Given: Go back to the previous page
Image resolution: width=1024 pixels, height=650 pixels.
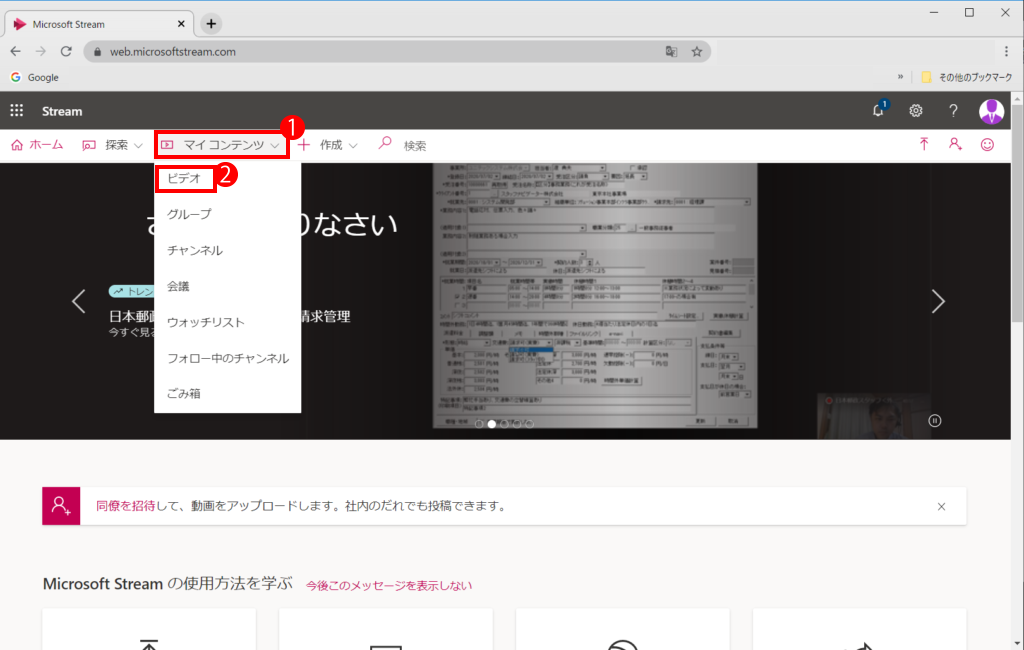Looking at the screenshot, I should [x=16, y=52].
